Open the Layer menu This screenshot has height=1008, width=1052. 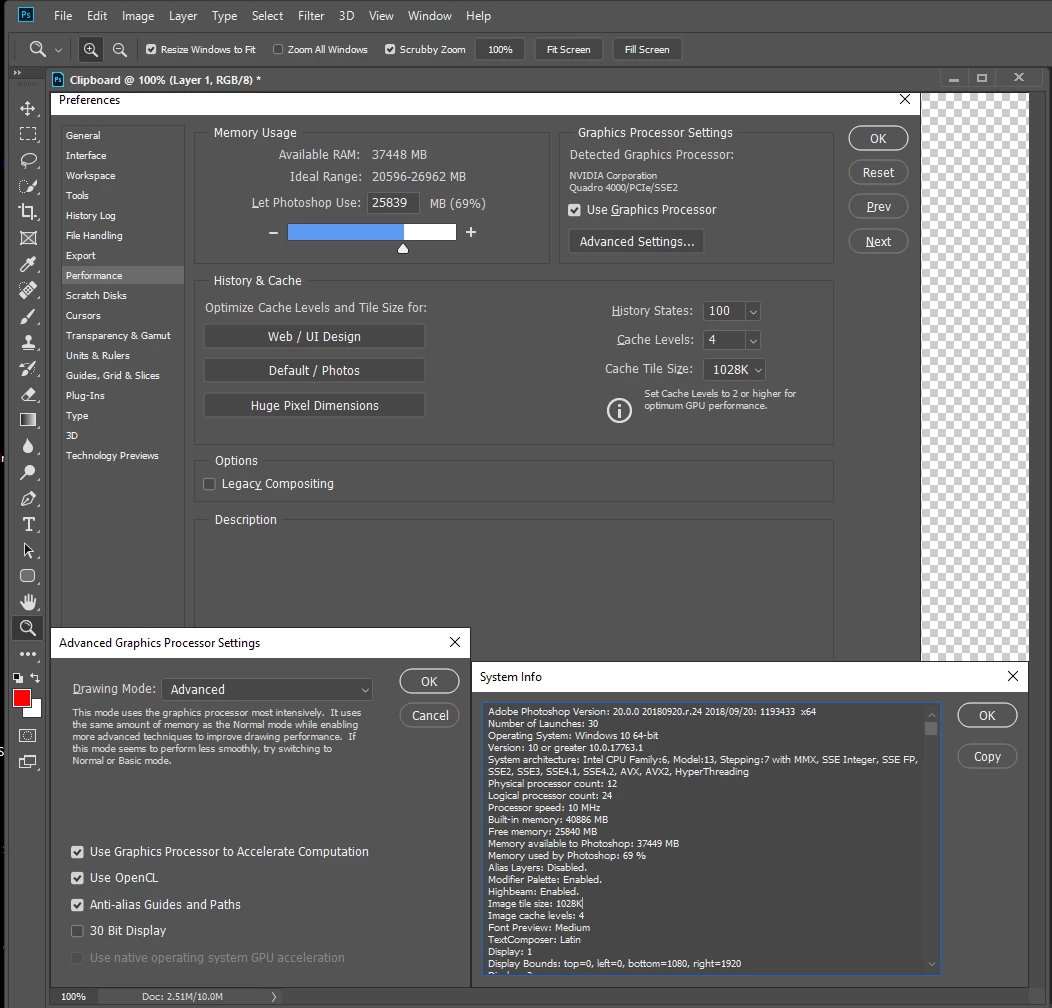click(182, 15)
